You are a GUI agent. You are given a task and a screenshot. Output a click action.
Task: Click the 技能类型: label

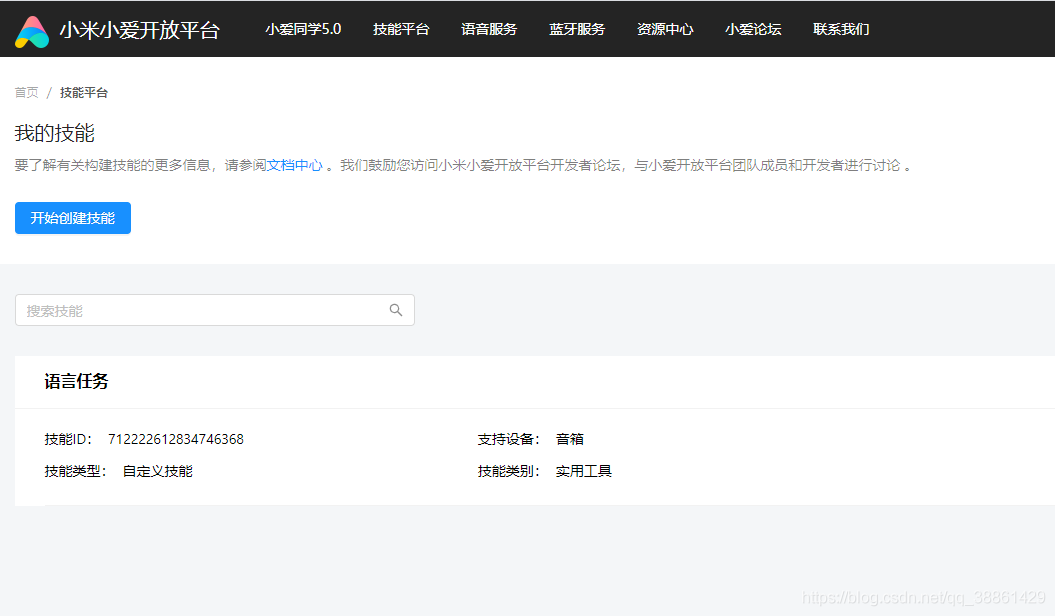pos(75,471)
